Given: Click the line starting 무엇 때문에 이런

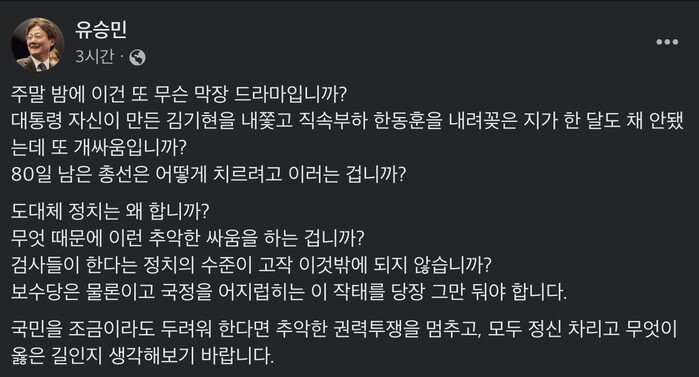Looking at the screenshot, I should (x=188, y=238).
